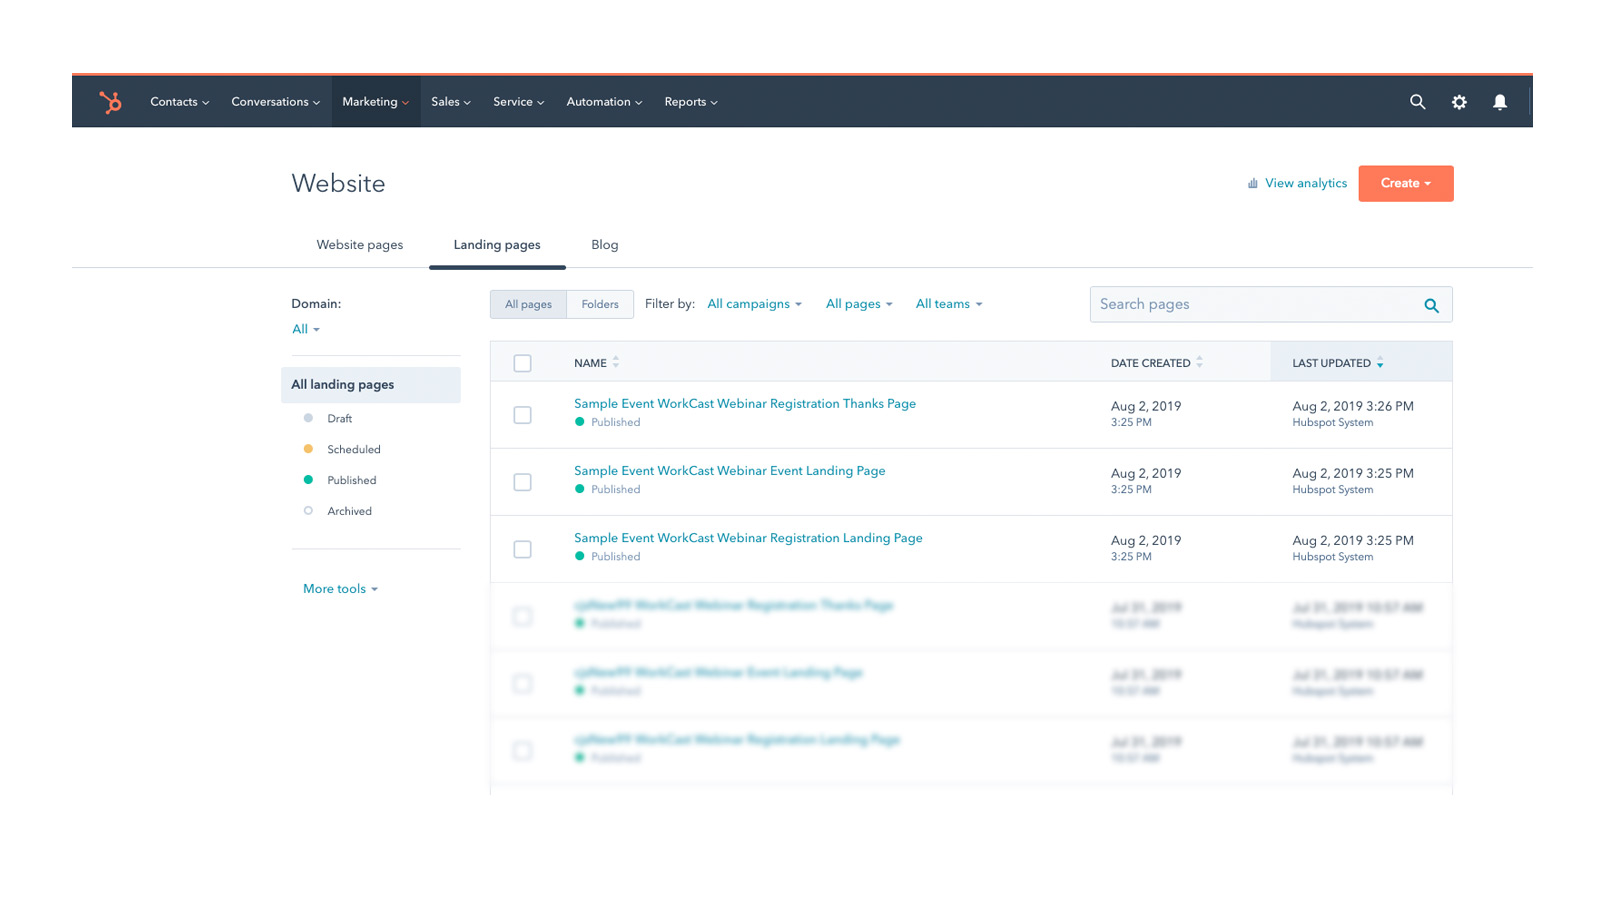Open settings via the gear icon
The width and height of the screenshot is (1600, 900).
(1459, 101)
